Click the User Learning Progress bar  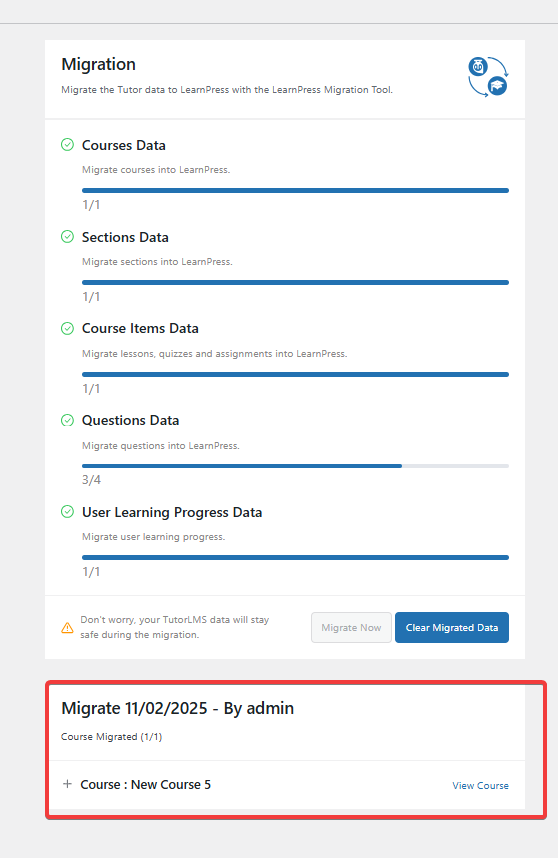pyautogui.click(x=295, y=558)
